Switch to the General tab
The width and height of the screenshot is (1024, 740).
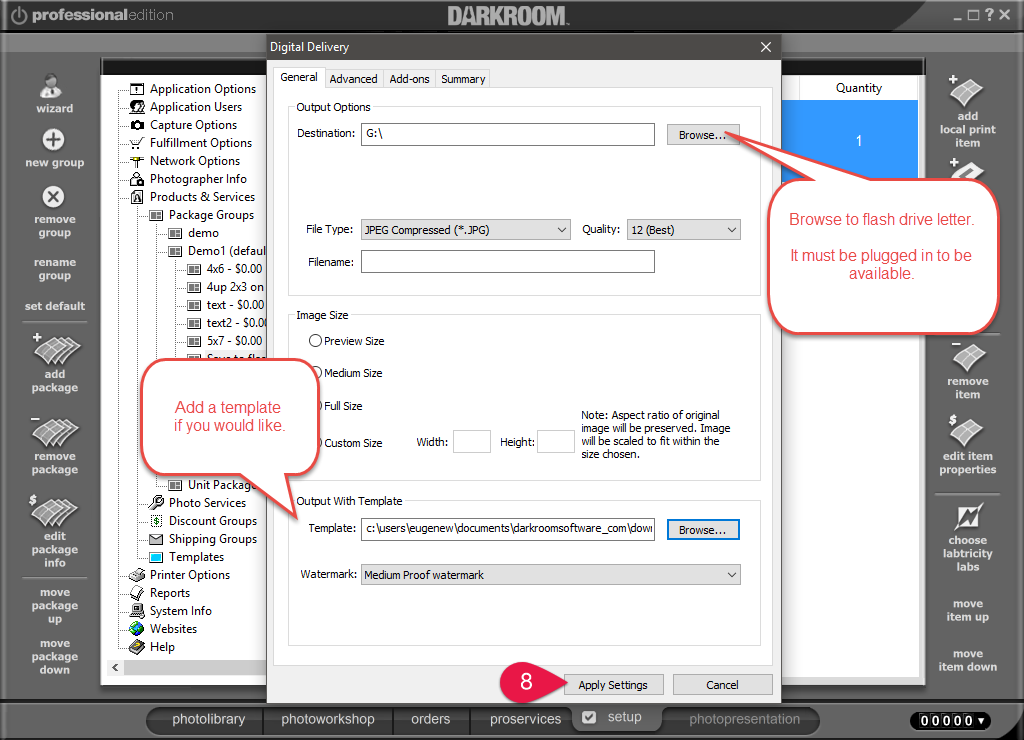tap(298, 78)
